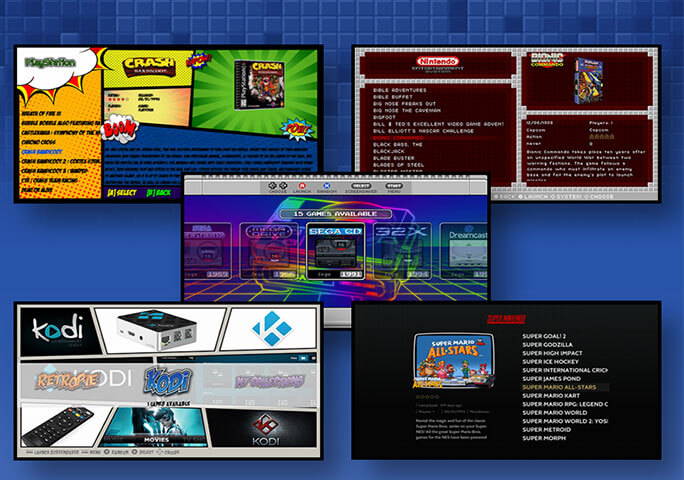
Task: Click the Super Nintendo red header
Action: [x=506, y=319]
